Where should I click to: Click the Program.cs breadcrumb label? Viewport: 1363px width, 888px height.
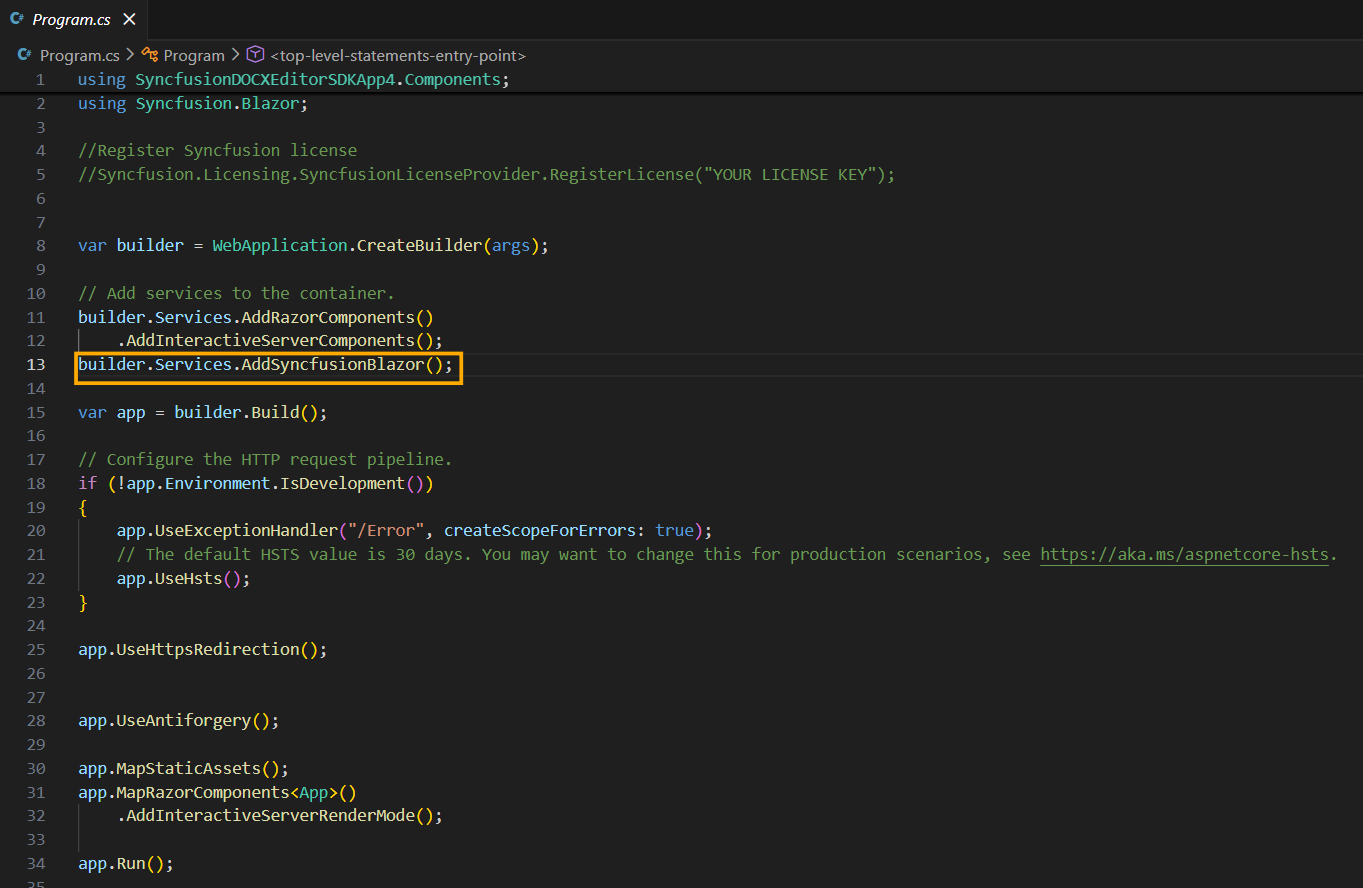pyautogui.click(x=80, y=55)
